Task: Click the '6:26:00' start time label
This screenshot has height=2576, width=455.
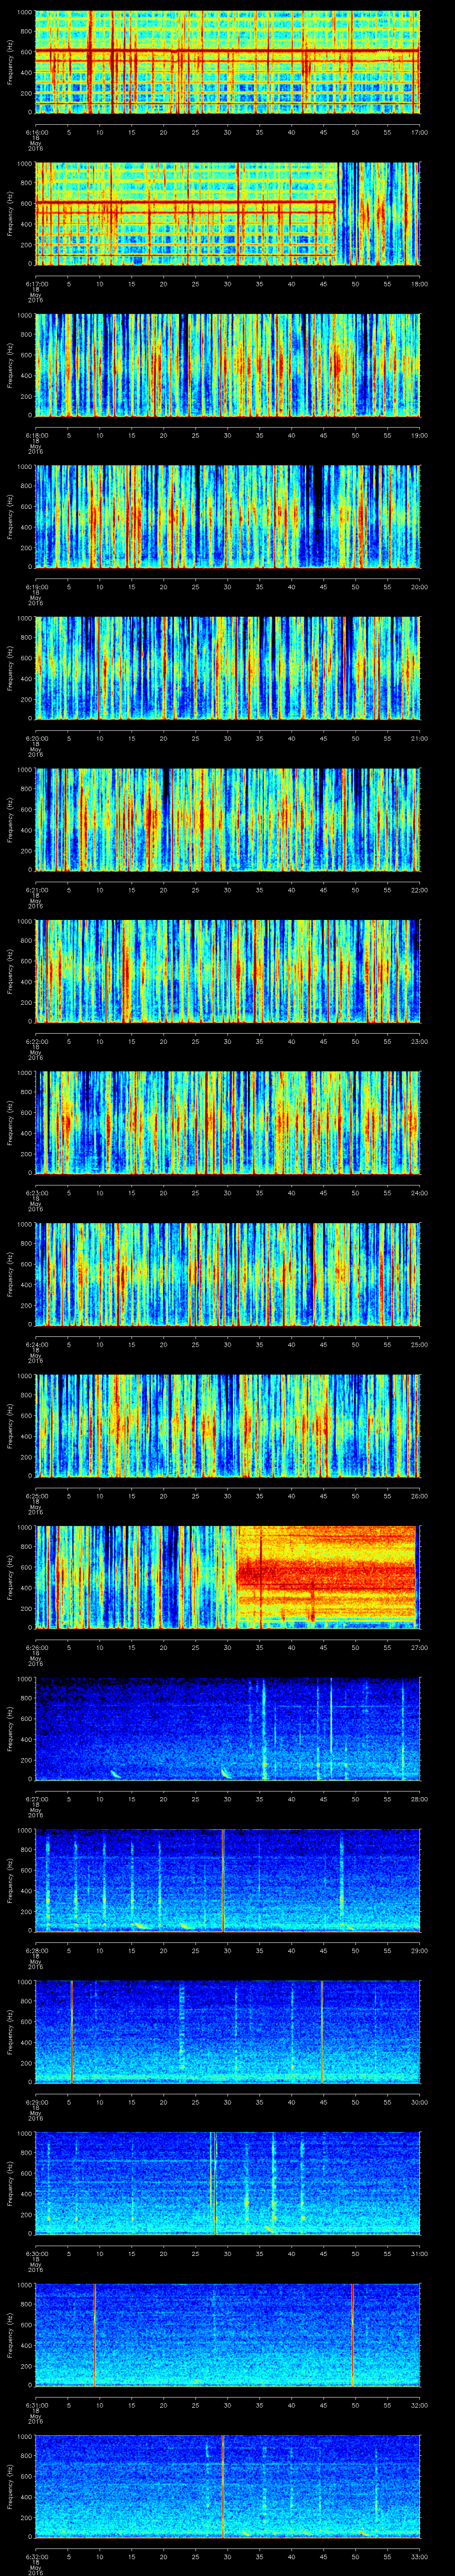Action: tap(36, 1647)
